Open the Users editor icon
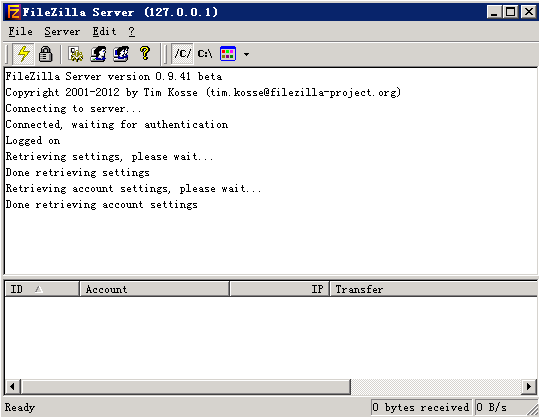 [x=98, y=54]
